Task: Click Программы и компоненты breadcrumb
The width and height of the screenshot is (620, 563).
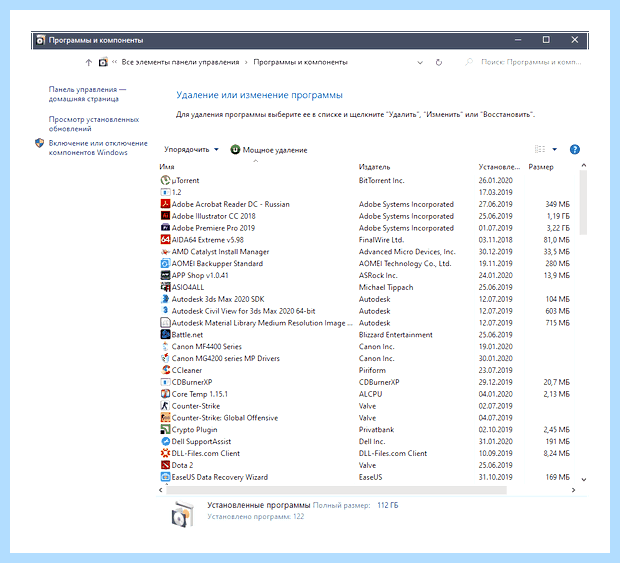Action: (x=301, y=62)
